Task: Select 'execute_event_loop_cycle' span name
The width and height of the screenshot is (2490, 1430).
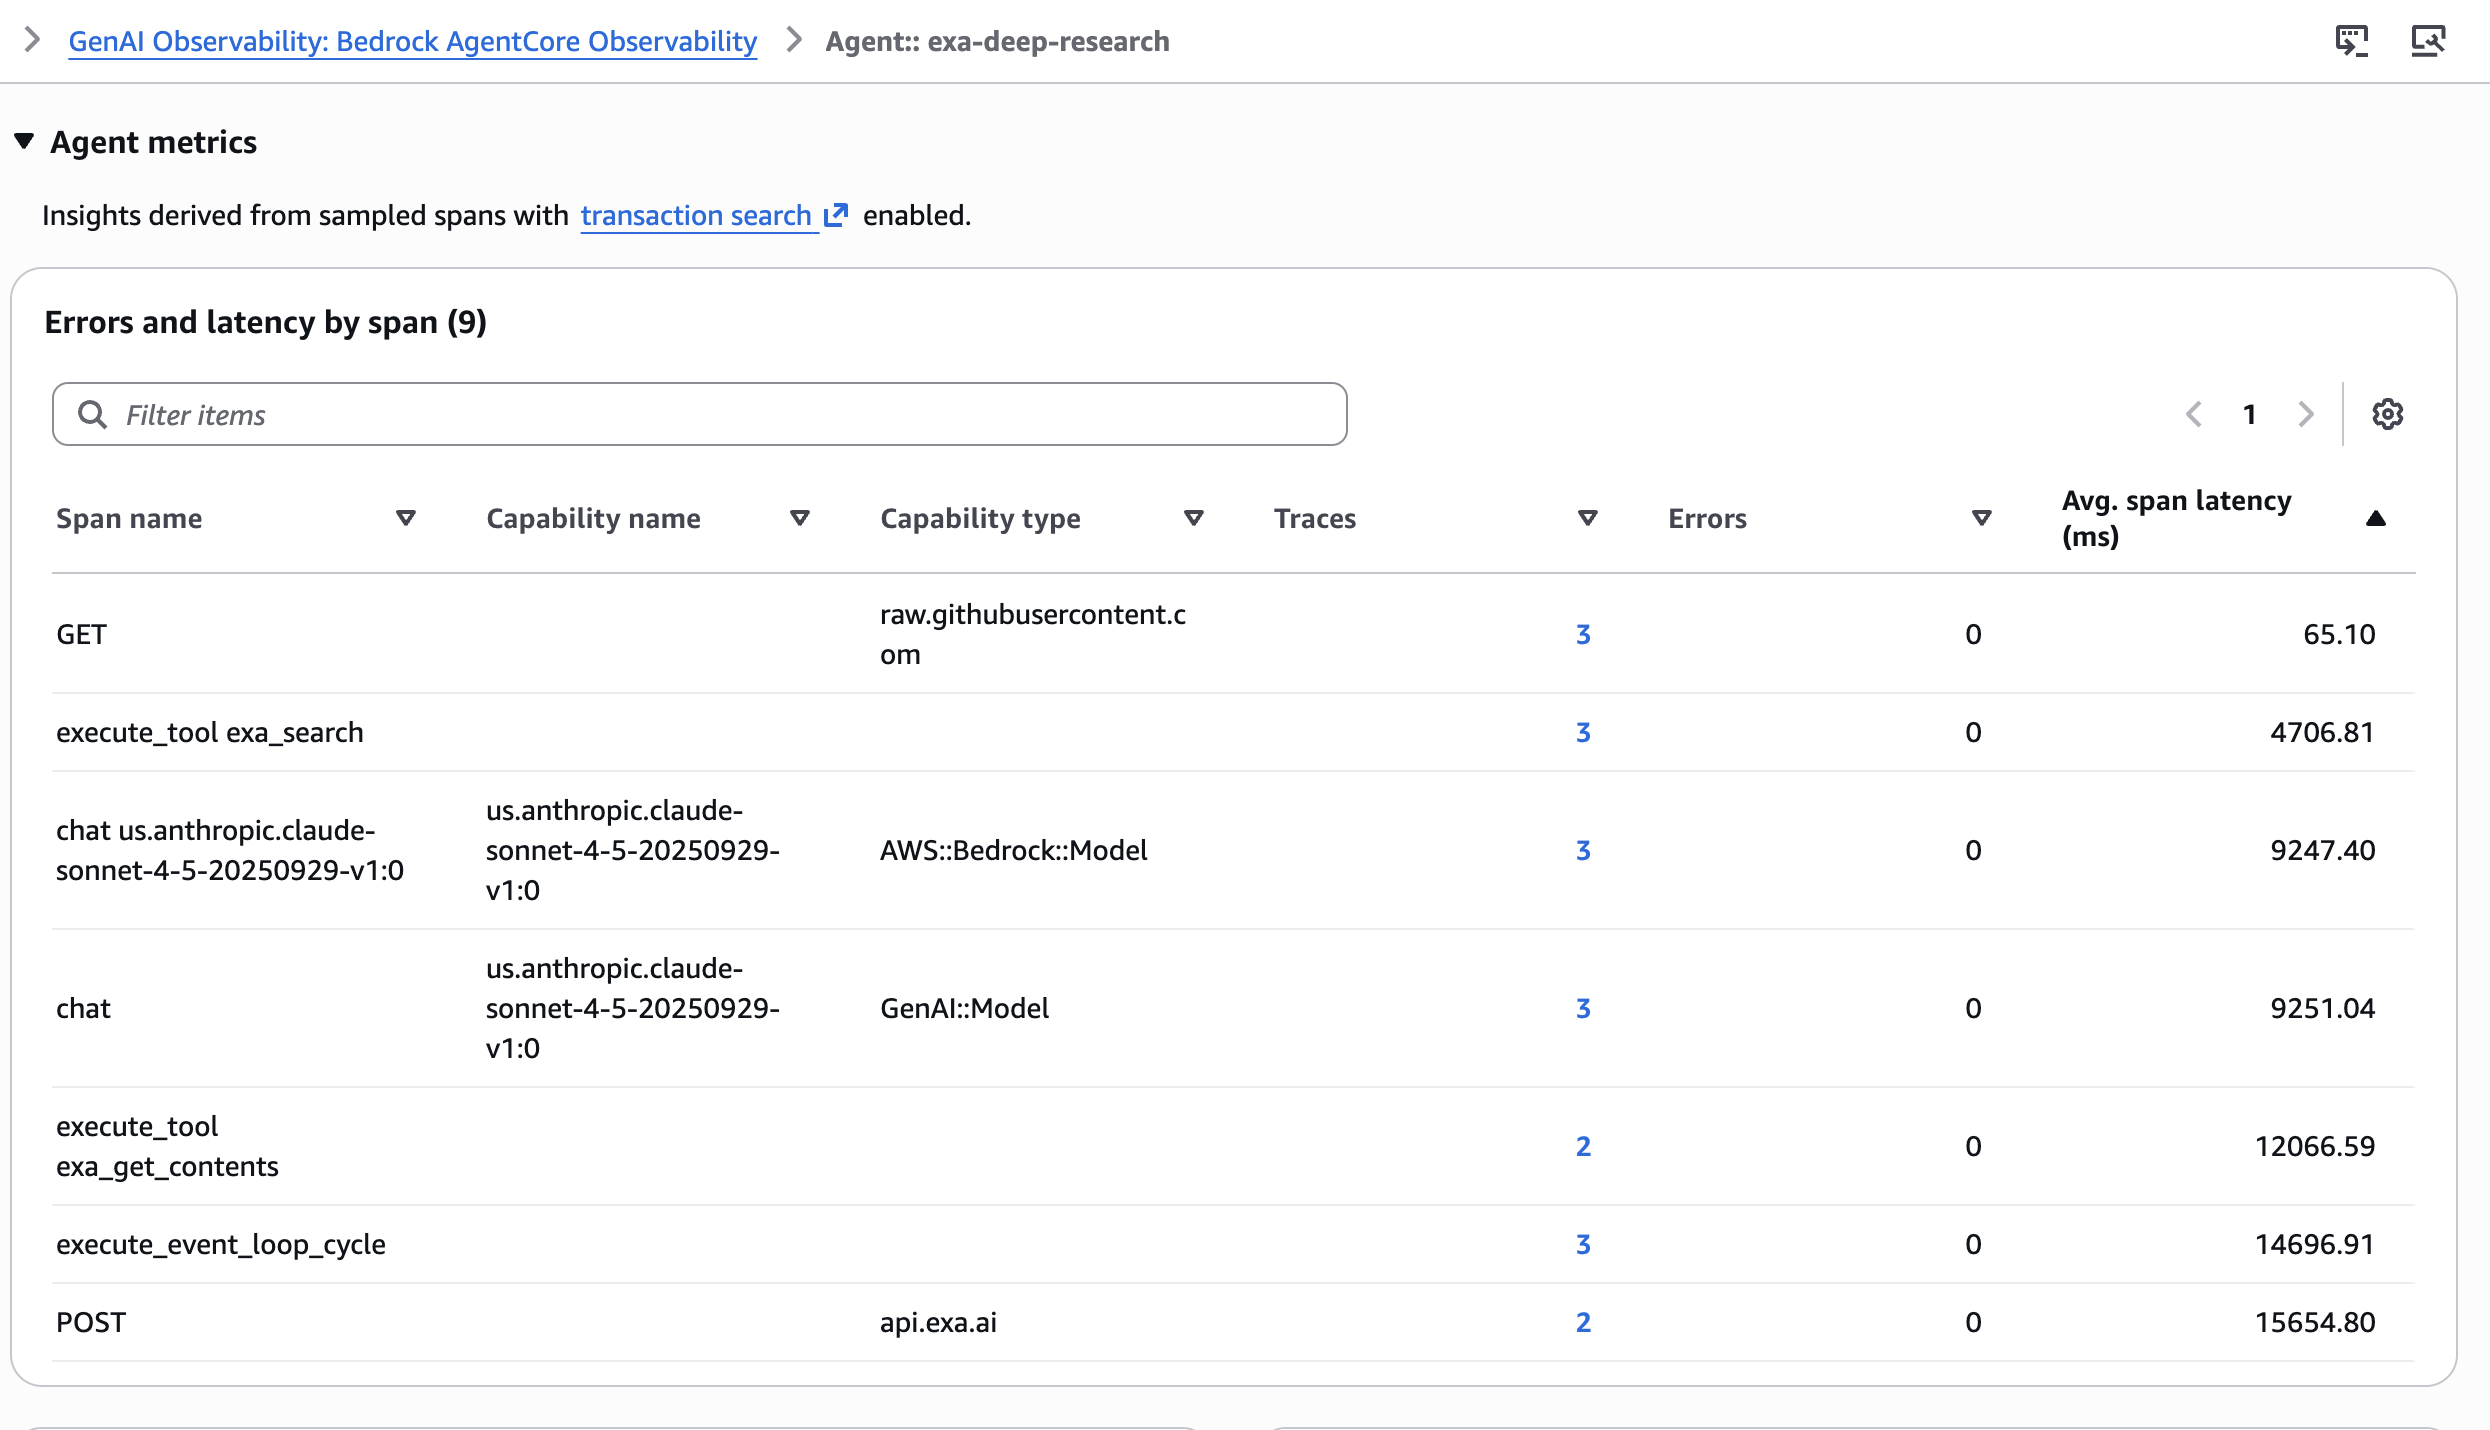Action: 221,1244
